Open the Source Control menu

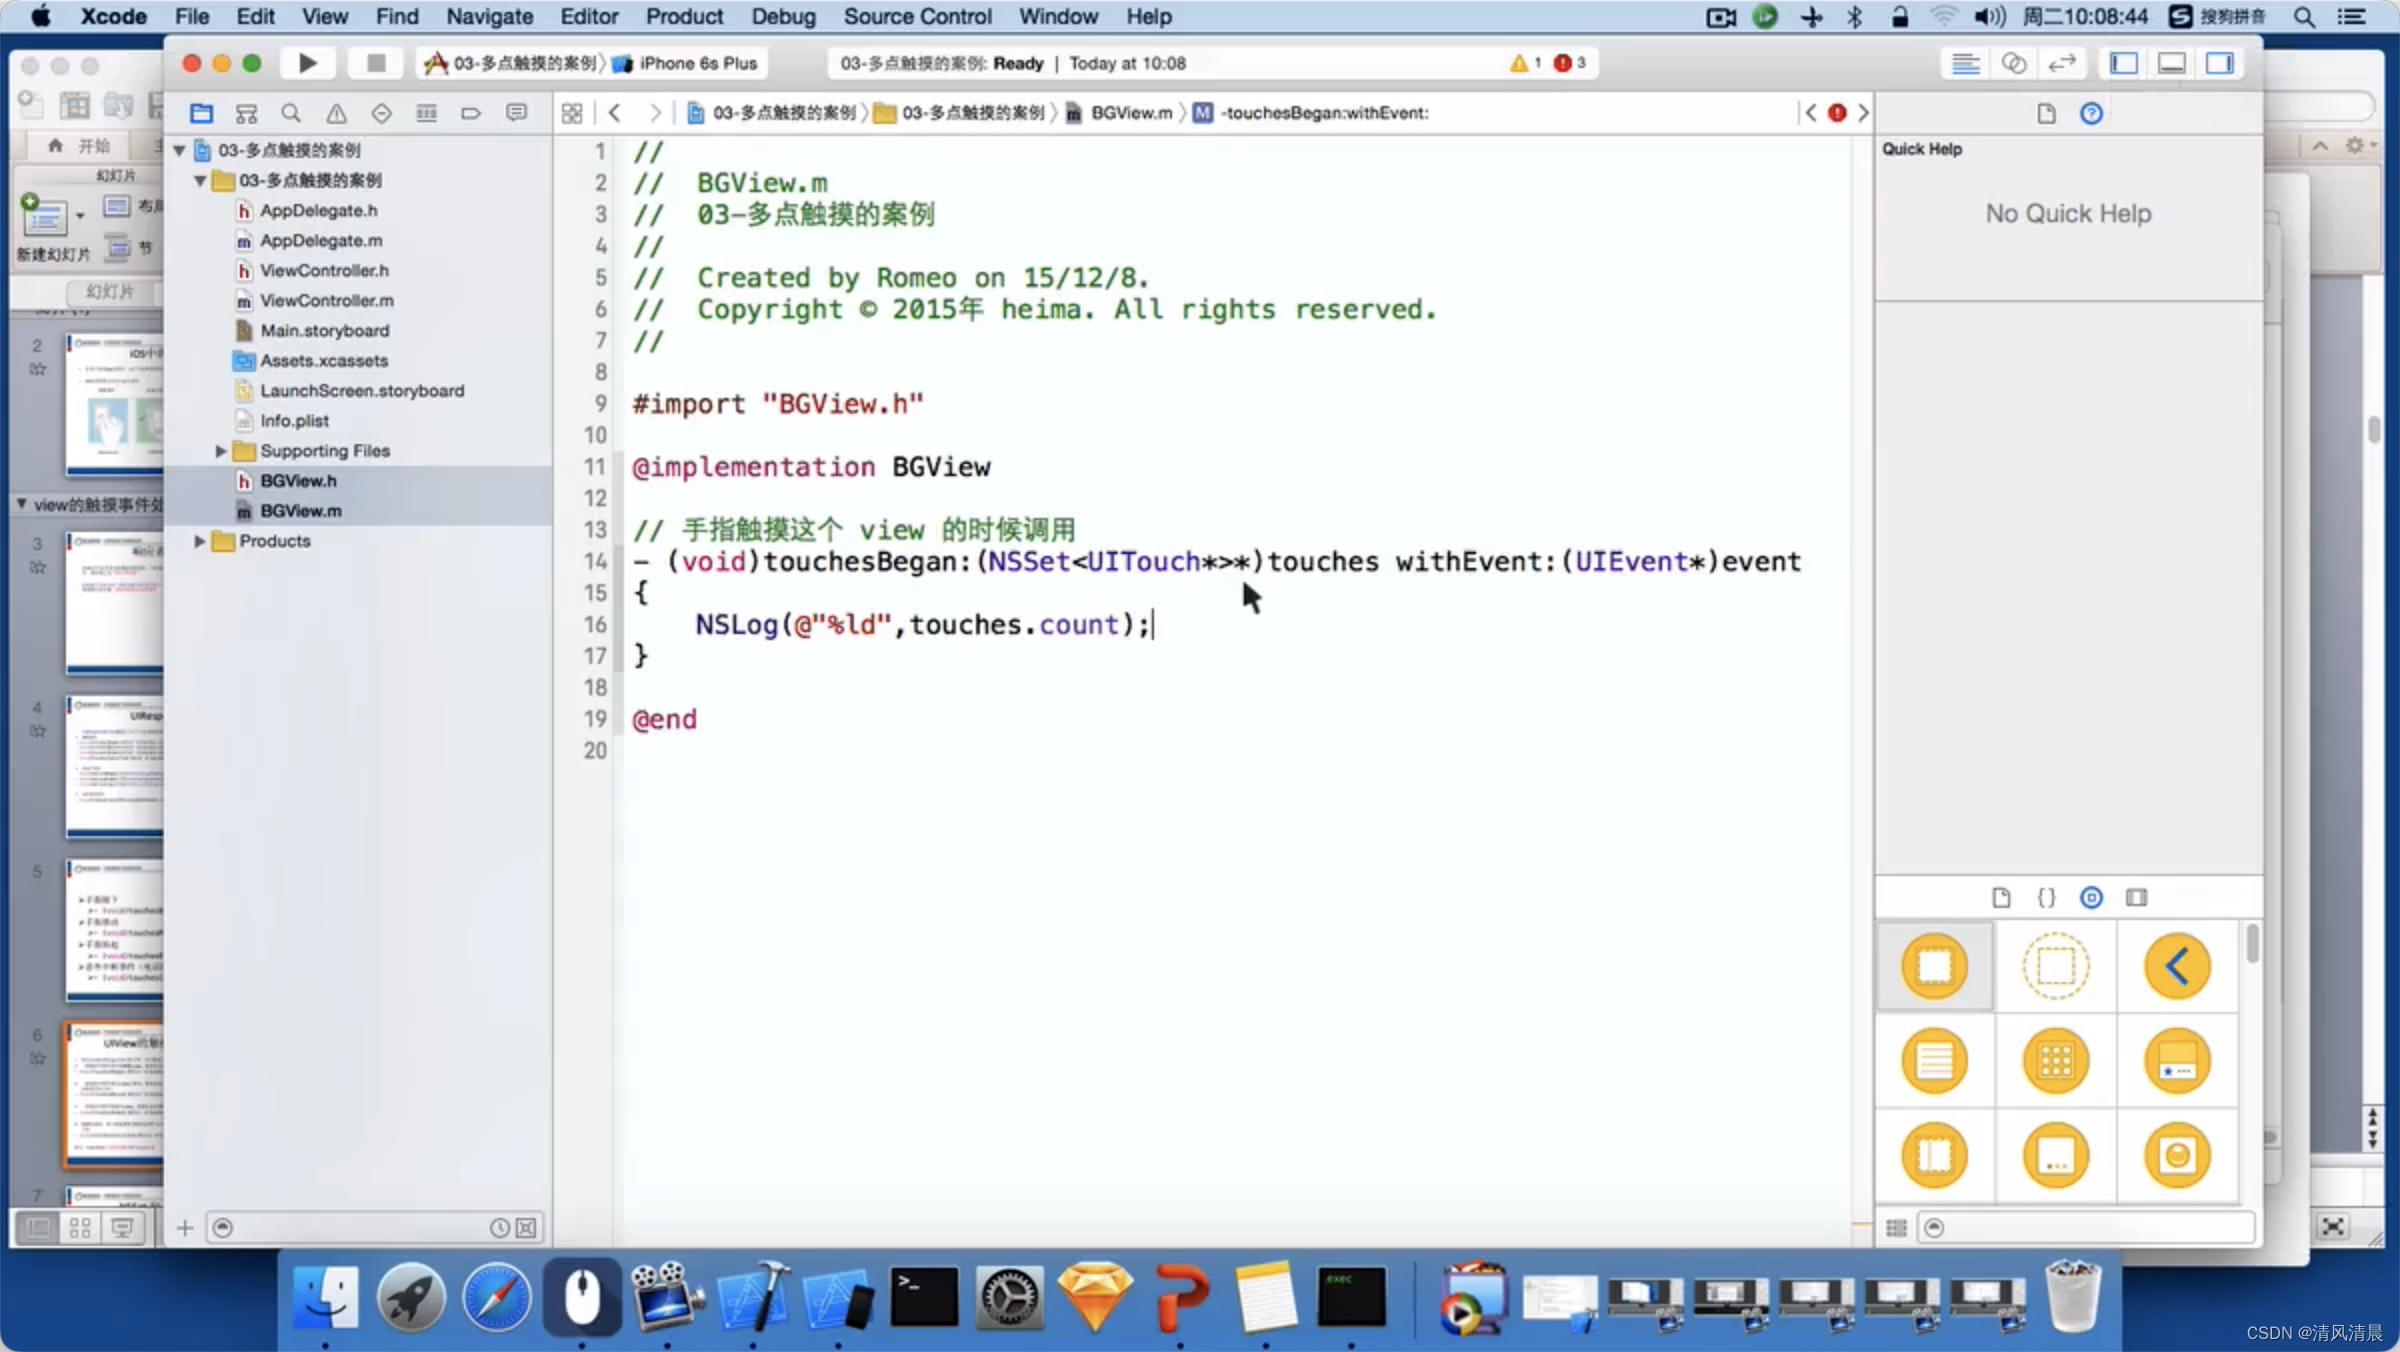click(x=916, y=16)
